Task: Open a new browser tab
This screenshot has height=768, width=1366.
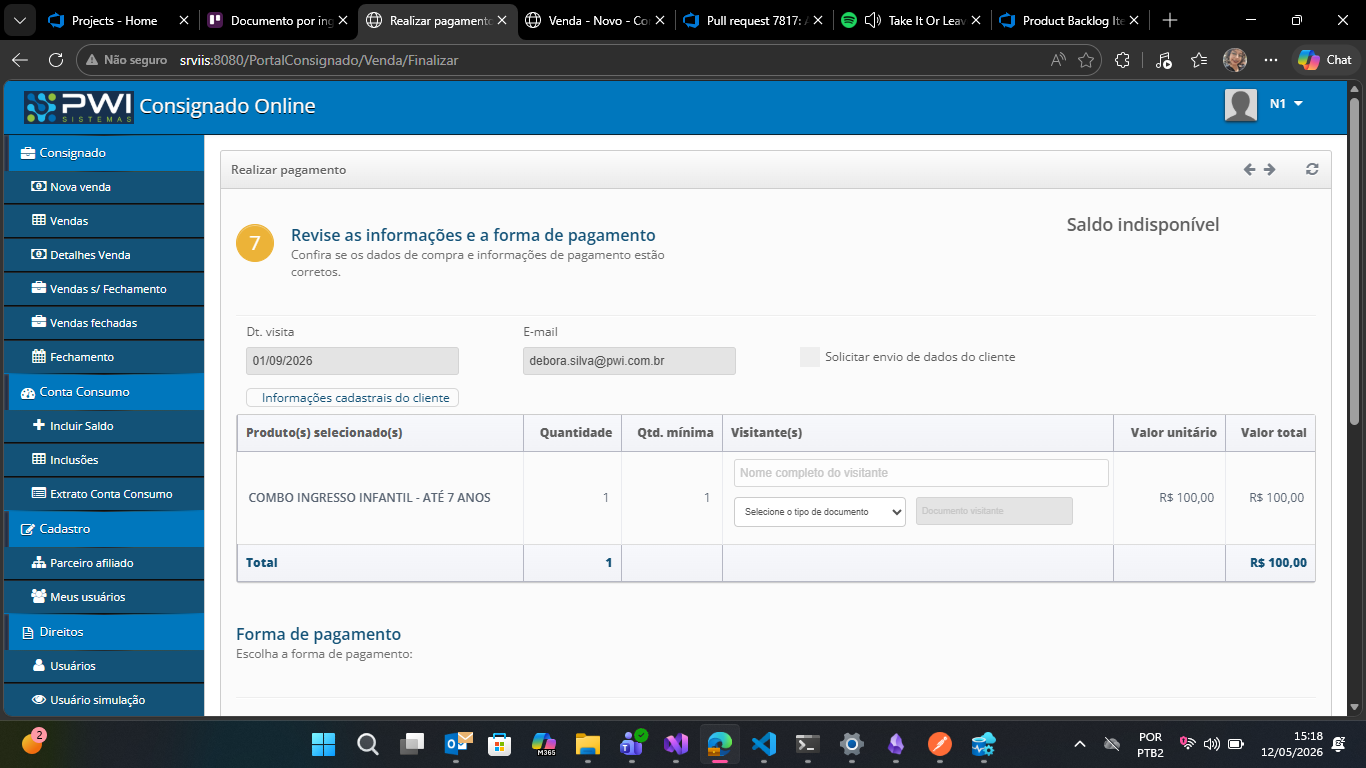Action: 1171,20
